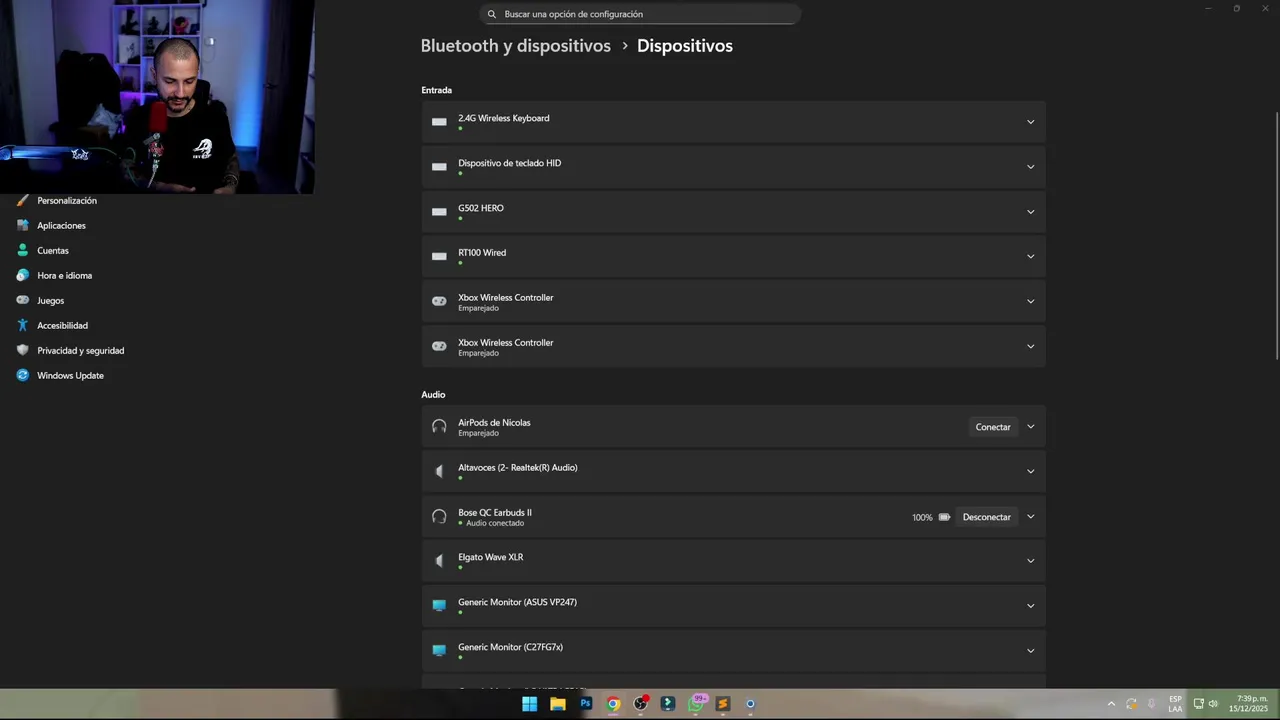Viewport: 1280px width, 720px height.
Task: Click the Hora e idioma globe icon
Action: (x=23, y=275)
